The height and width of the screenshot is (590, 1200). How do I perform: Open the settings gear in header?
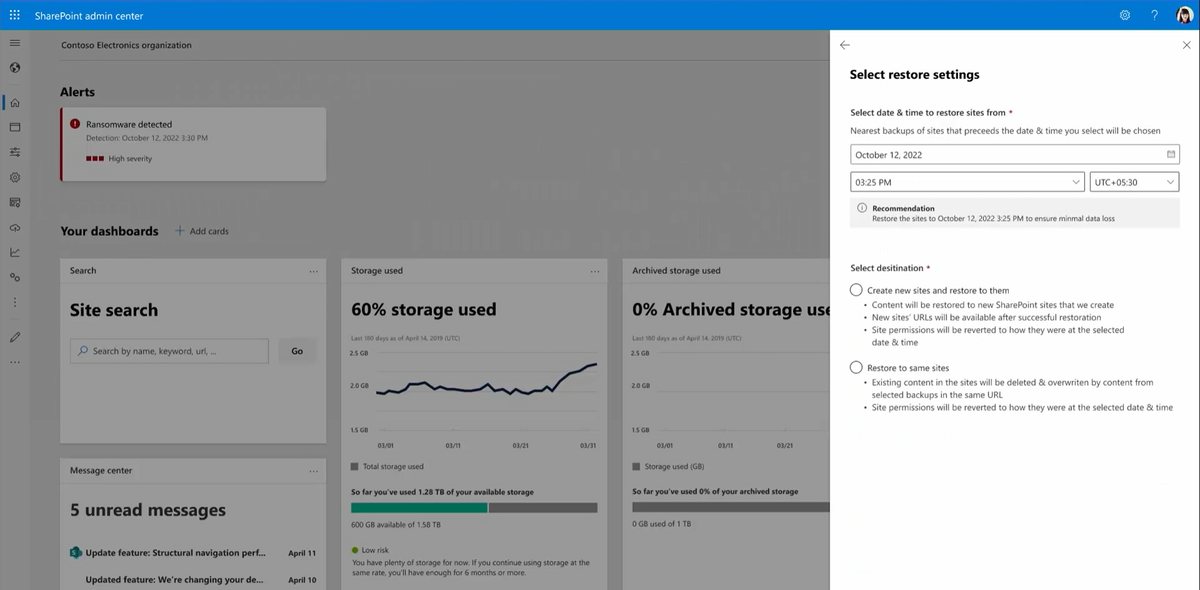coord(1125,15)
